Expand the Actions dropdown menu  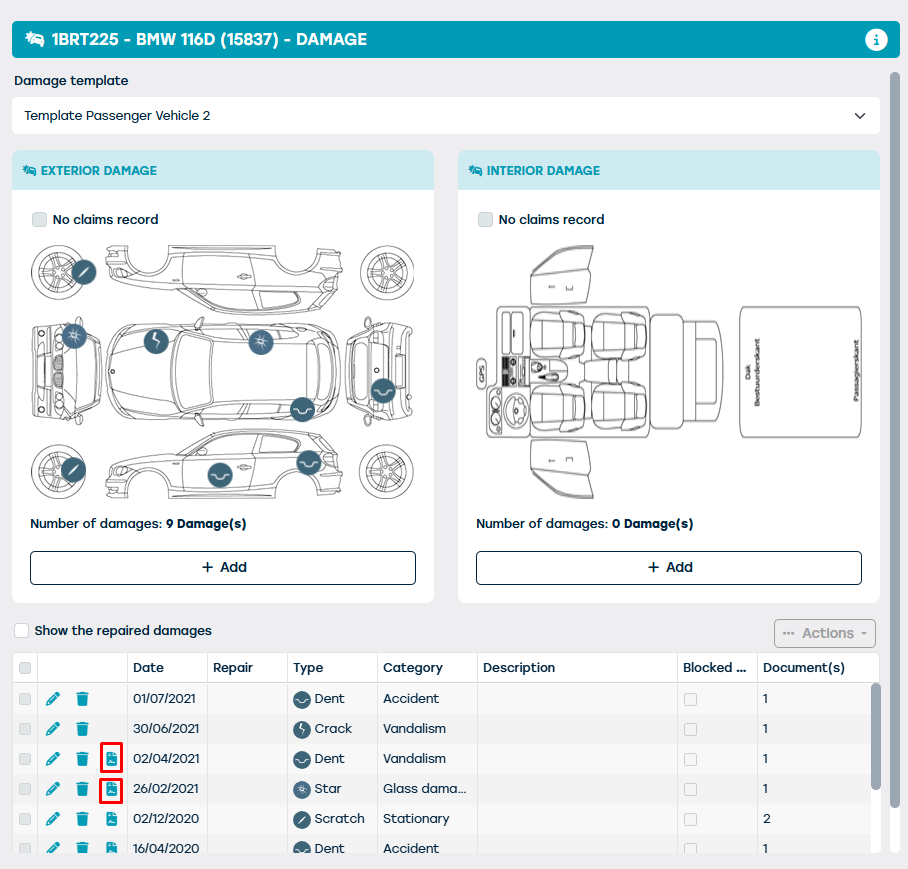point(825,633)
